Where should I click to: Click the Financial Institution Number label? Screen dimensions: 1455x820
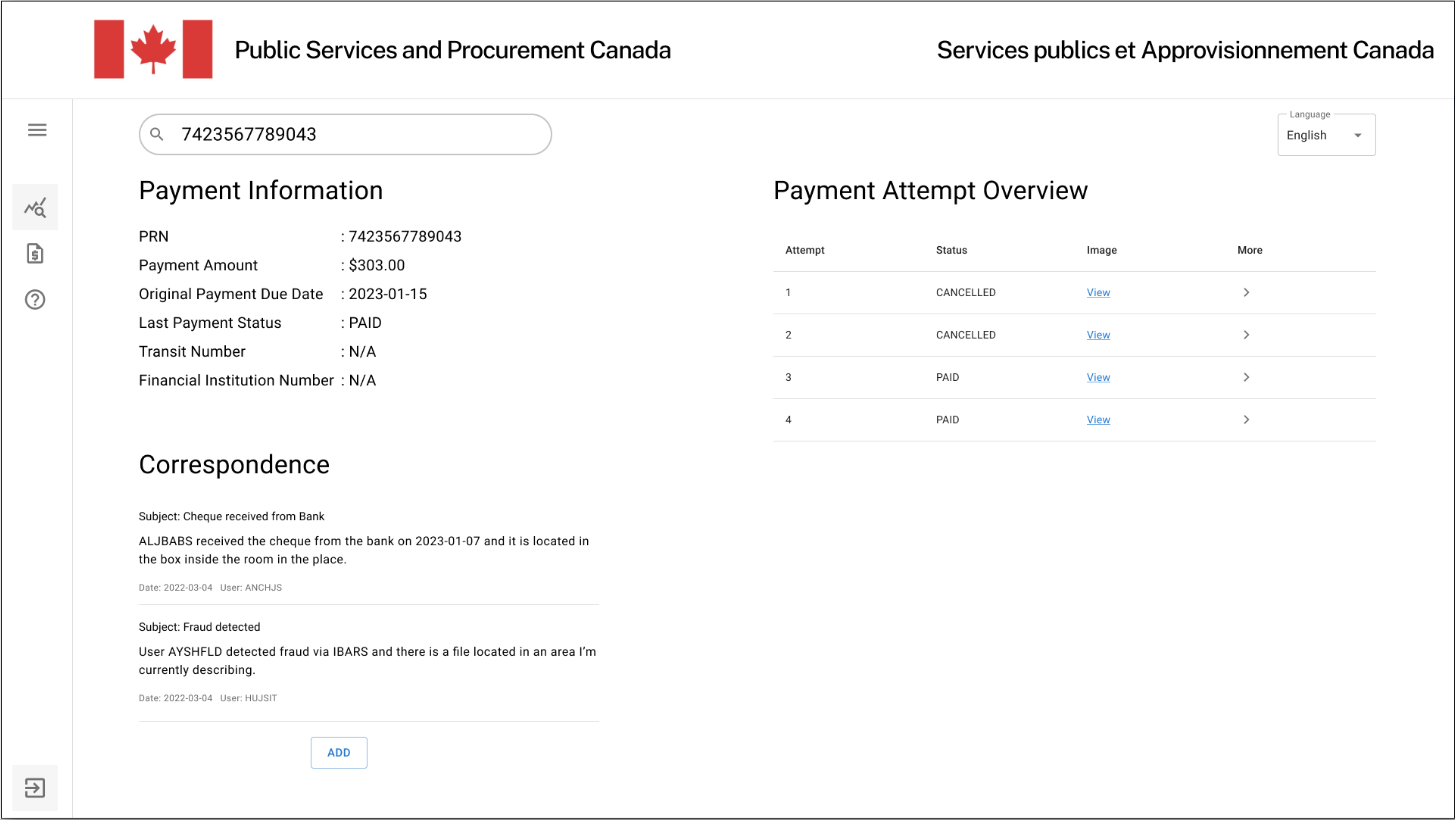(x=236, y=380)
